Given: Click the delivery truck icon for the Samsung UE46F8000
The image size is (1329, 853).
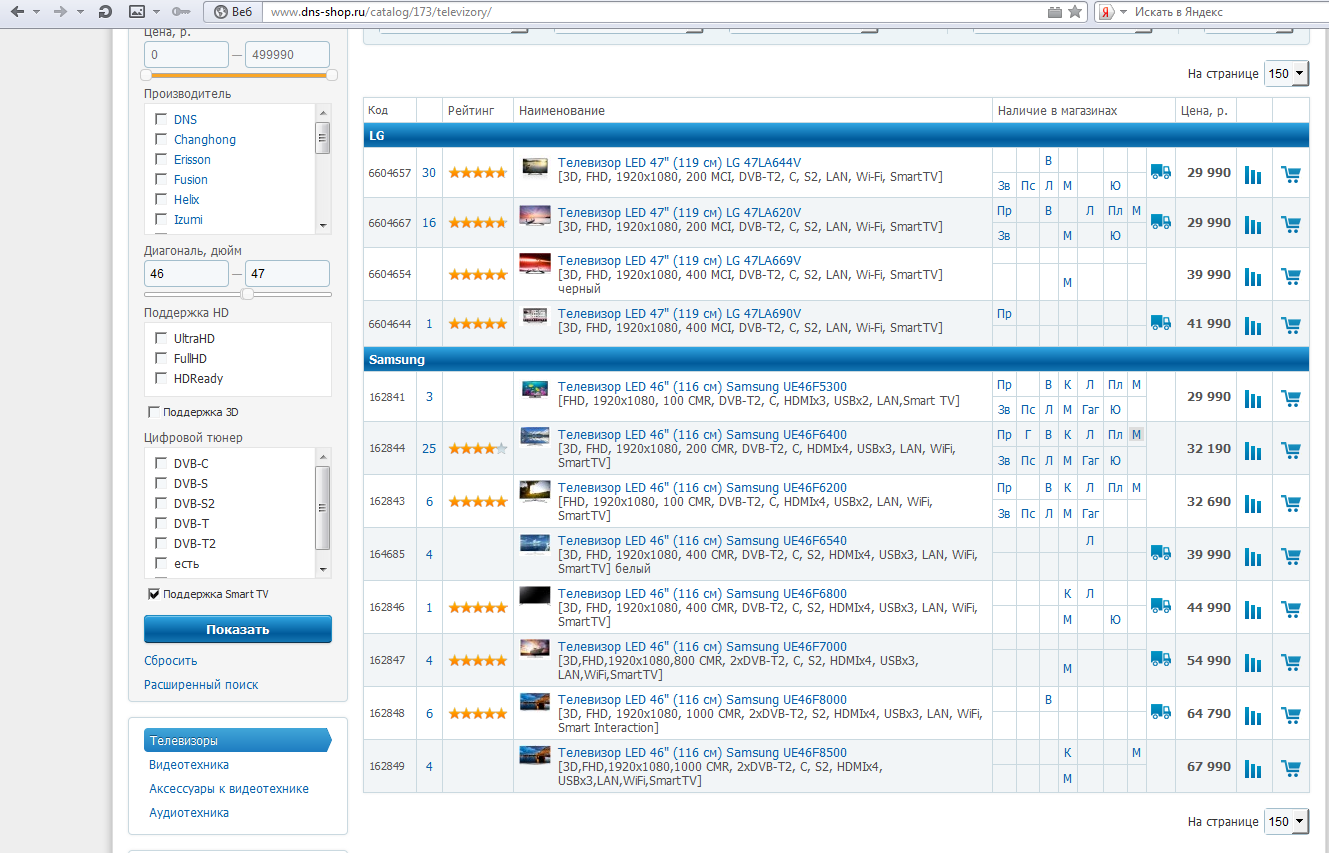Looking at the screenshot, I should pos(1160,712).
